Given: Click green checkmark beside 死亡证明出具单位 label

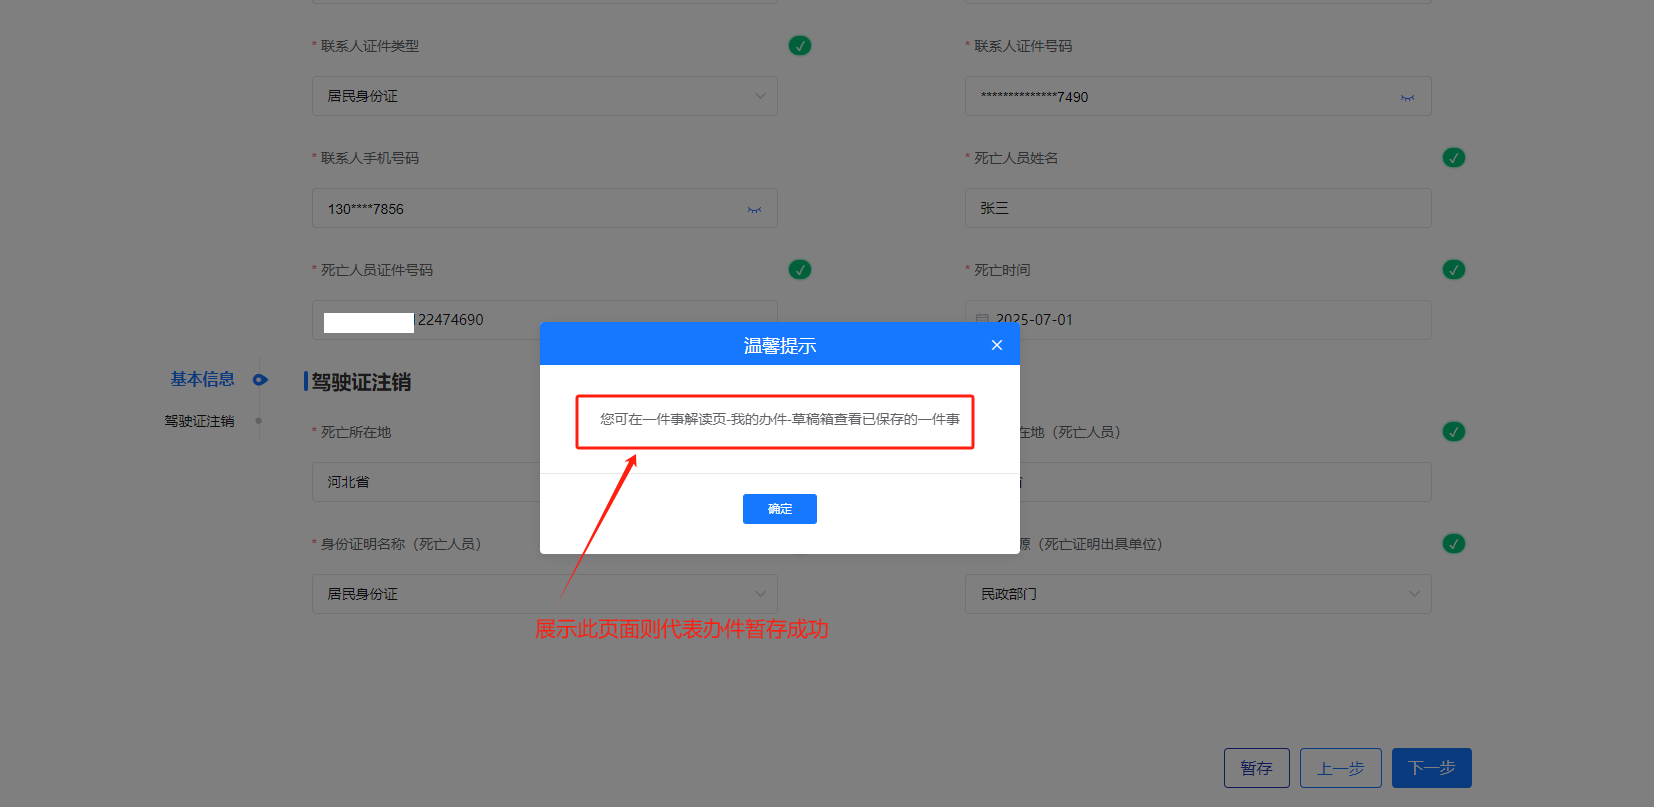Looking at the screenshot, I should coord(1453,544).
